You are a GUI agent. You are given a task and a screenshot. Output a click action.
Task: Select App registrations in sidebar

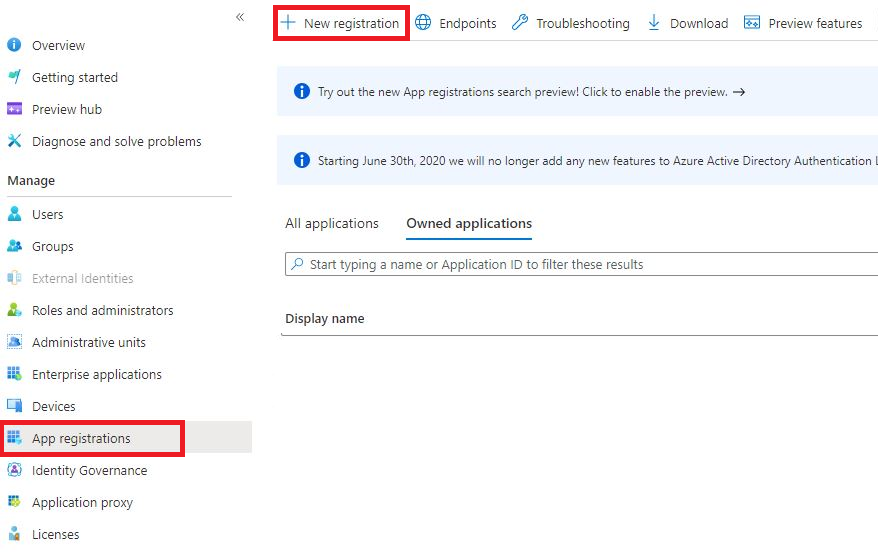pyautogui.click(x=81, y=438)
